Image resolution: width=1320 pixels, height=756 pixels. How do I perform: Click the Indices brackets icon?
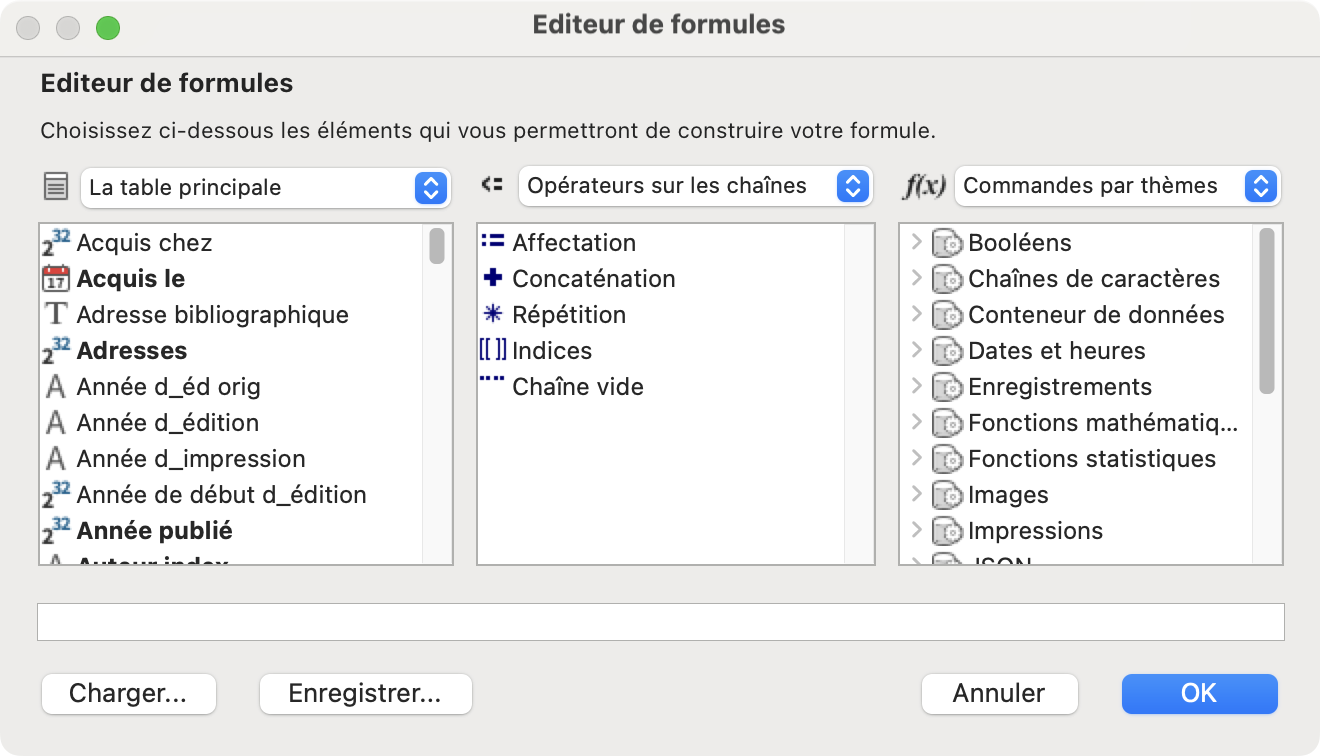tap(493, 351)
